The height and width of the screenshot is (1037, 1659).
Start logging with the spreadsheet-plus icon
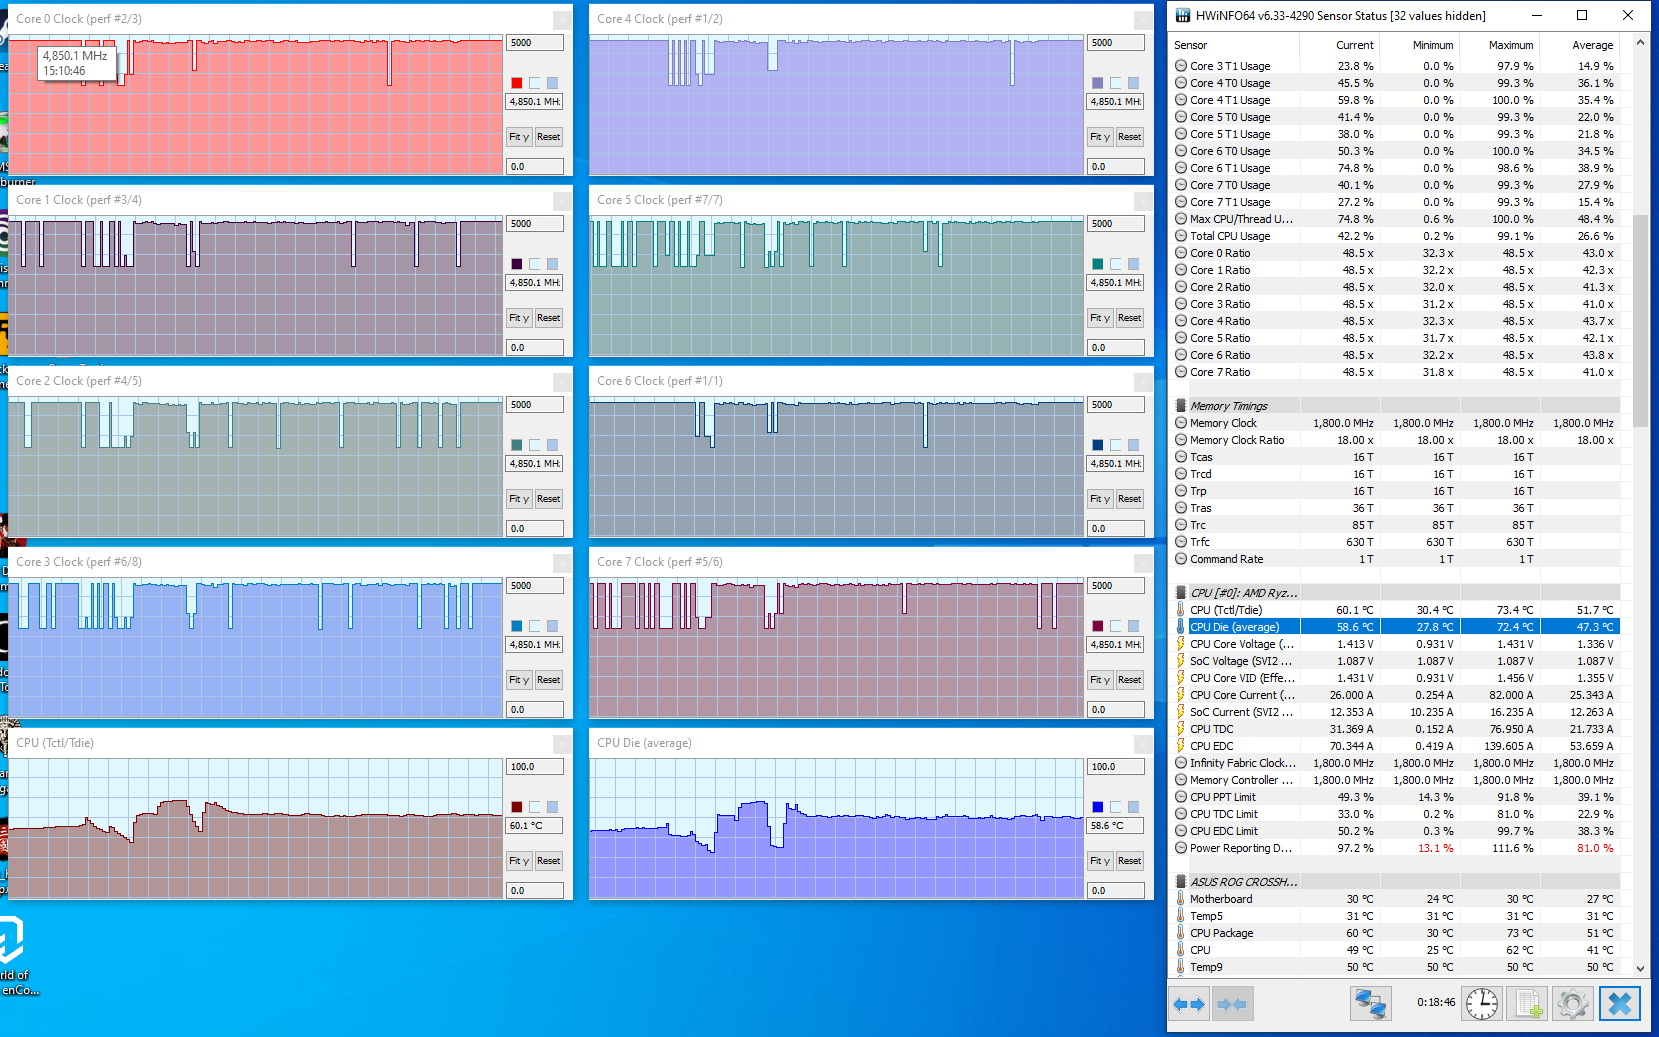(1527, 1004)
